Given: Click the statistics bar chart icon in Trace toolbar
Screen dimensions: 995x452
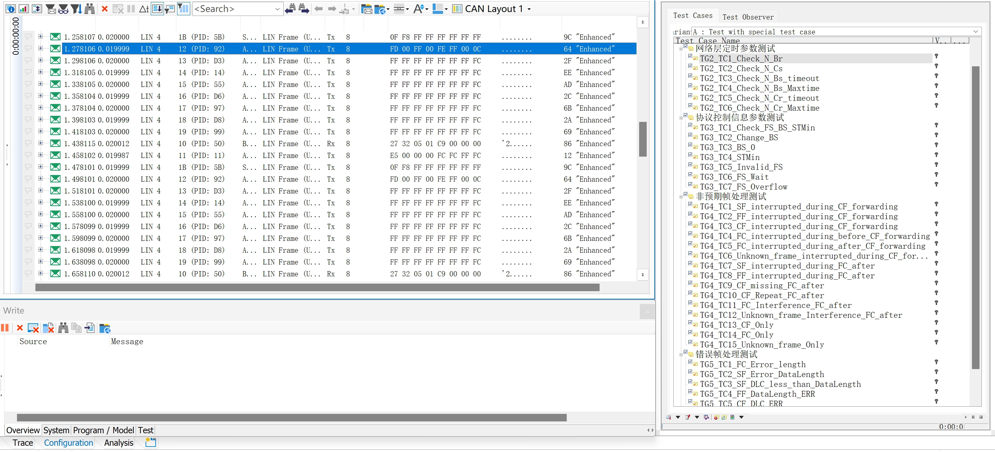Looking at the screenshot, I should point(23,9).
